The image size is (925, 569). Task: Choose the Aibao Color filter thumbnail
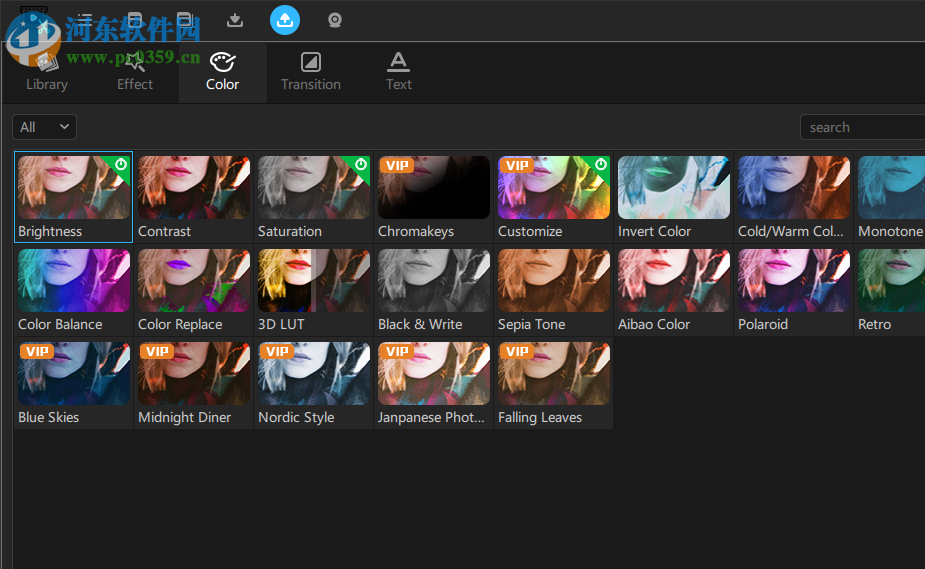click(x=674, y=281)
